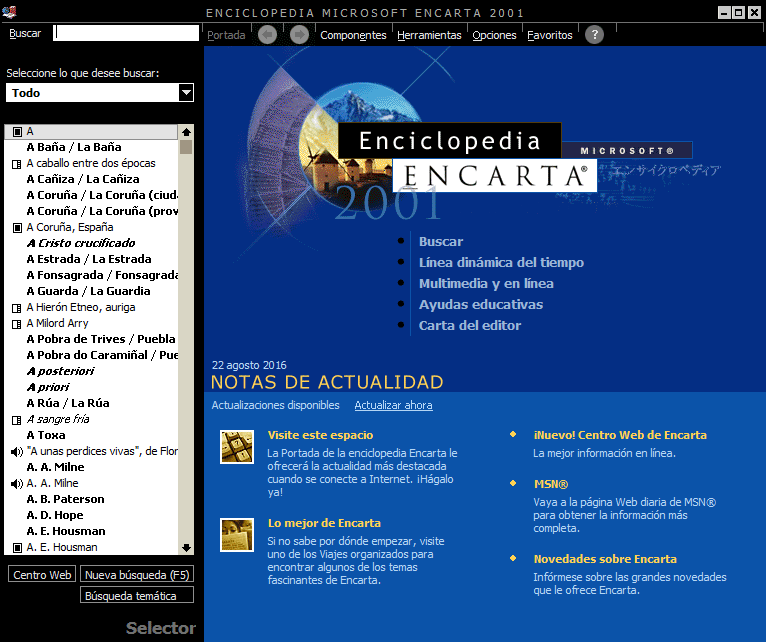Click the thumbnail for 'Lo mejor de Encarta'

pyautogui.click(x=237, y=535)
